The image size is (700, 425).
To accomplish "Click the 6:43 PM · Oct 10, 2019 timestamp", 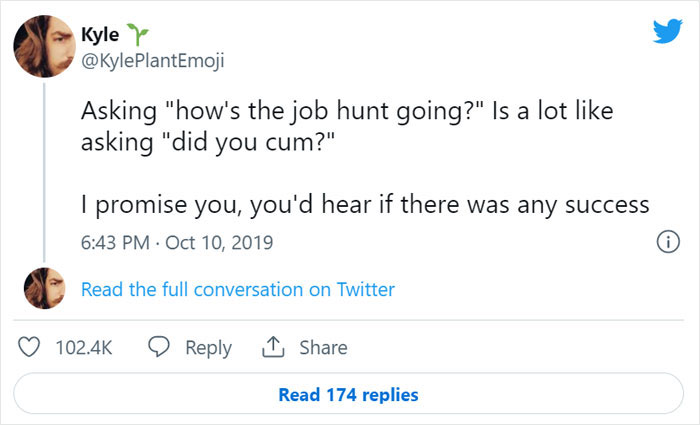I will click(x=177, y=243).
